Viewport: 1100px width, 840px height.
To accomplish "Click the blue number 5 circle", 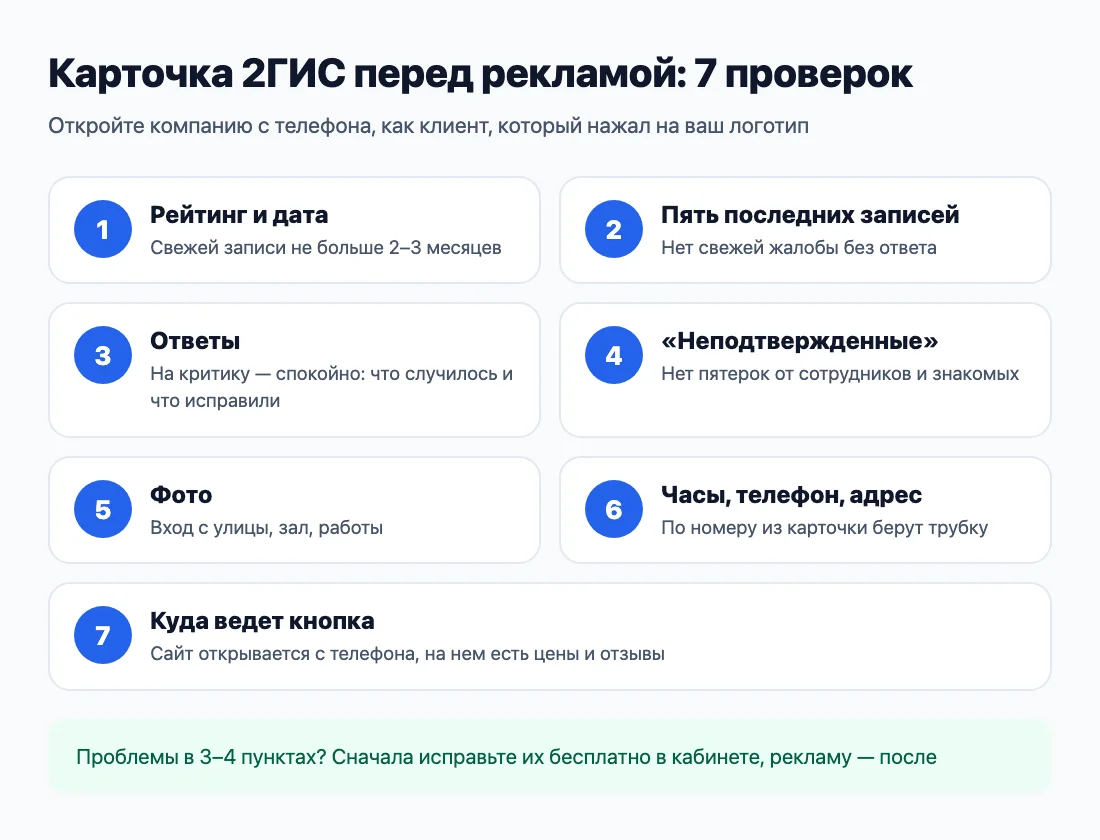I will [102, 509].
